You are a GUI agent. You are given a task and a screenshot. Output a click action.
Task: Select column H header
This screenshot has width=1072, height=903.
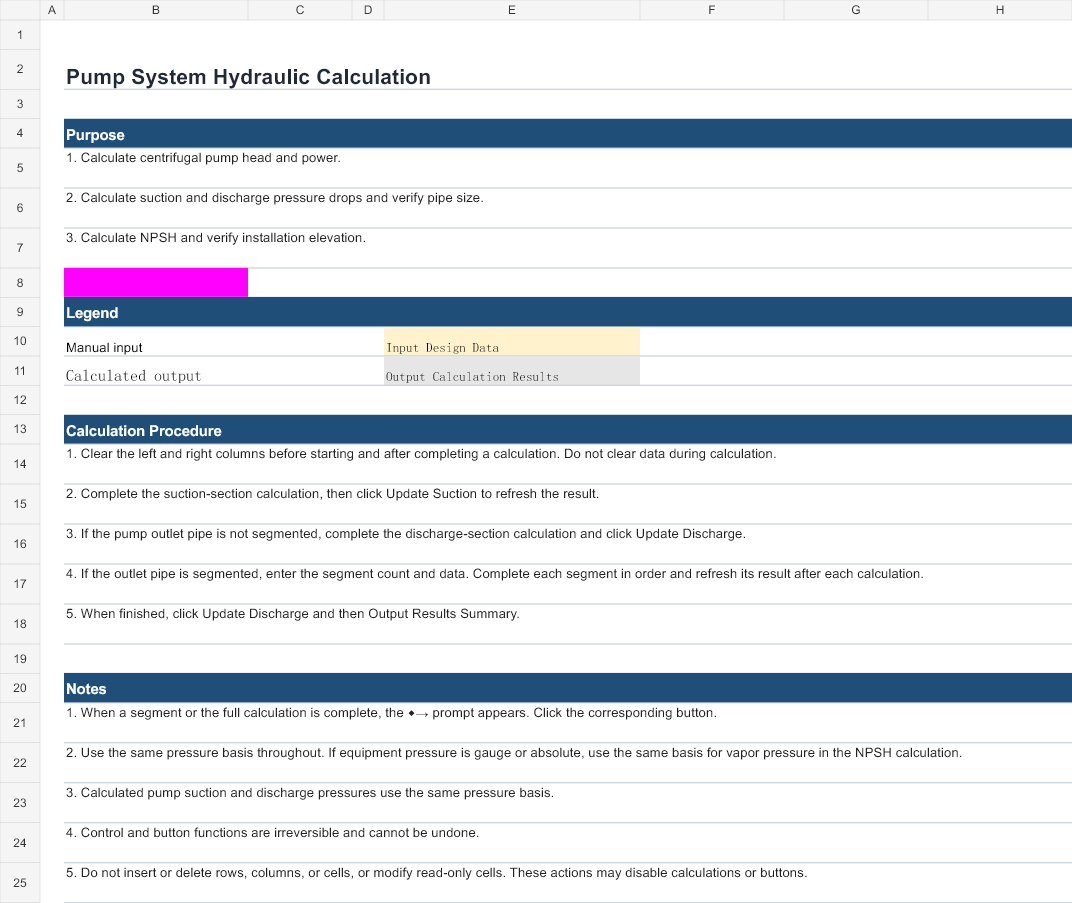(1000, 10)
